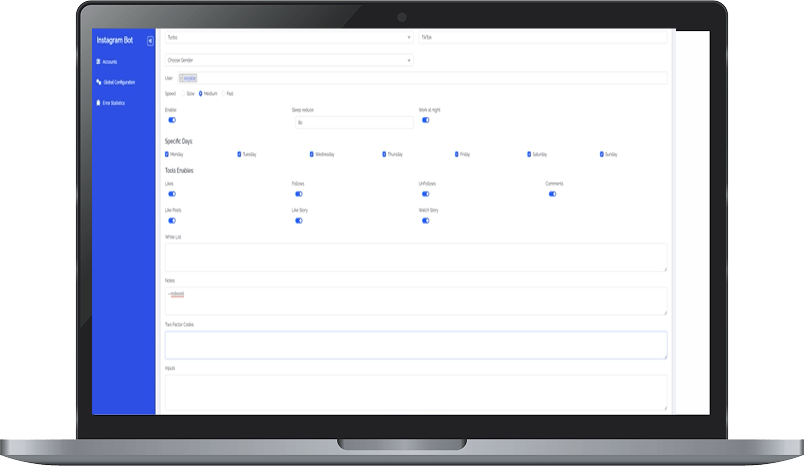Image resolution: width=804 pixels, height=466 pixels.
Task: Click the Global Configuration gear icon
Action: pyautogui.click(x=98, y=82)
